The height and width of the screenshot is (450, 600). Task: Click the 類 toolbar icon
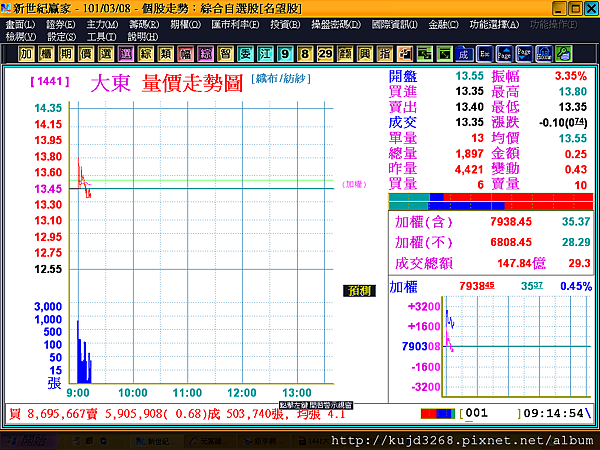pyautogui.click(x=165, y=54)
